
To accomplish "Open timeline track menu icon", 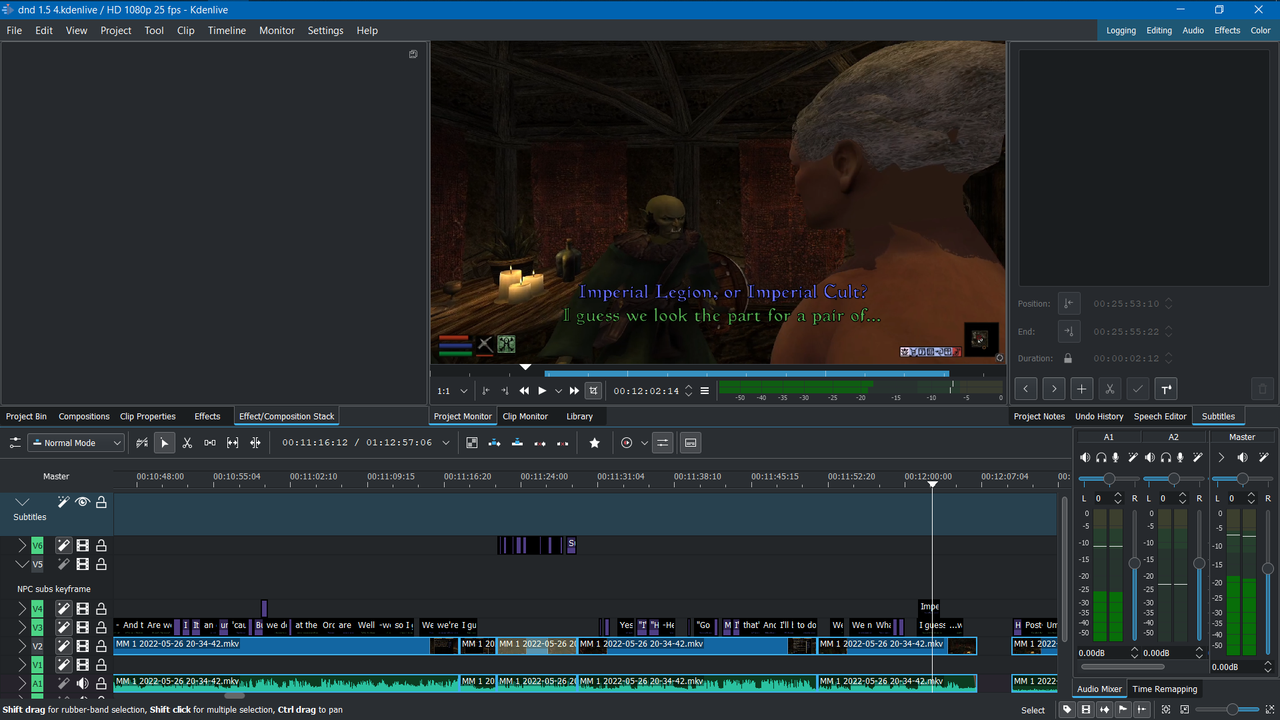I will [x=16, y=443].
